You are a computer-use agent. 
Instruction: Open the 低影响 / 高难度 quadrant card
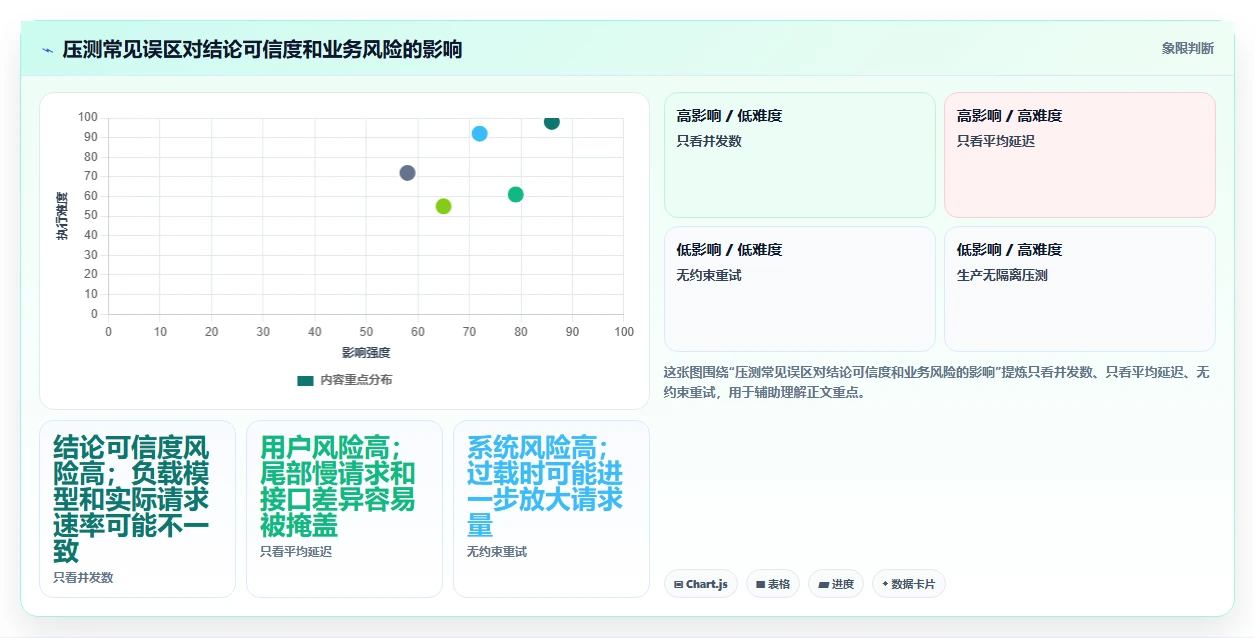[1080, 289]
